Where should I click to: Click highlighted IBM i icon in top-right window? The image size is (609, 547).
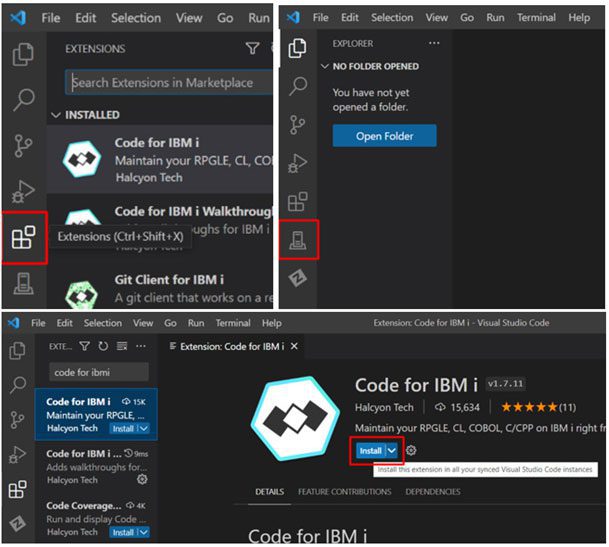(x=298, y=240)
